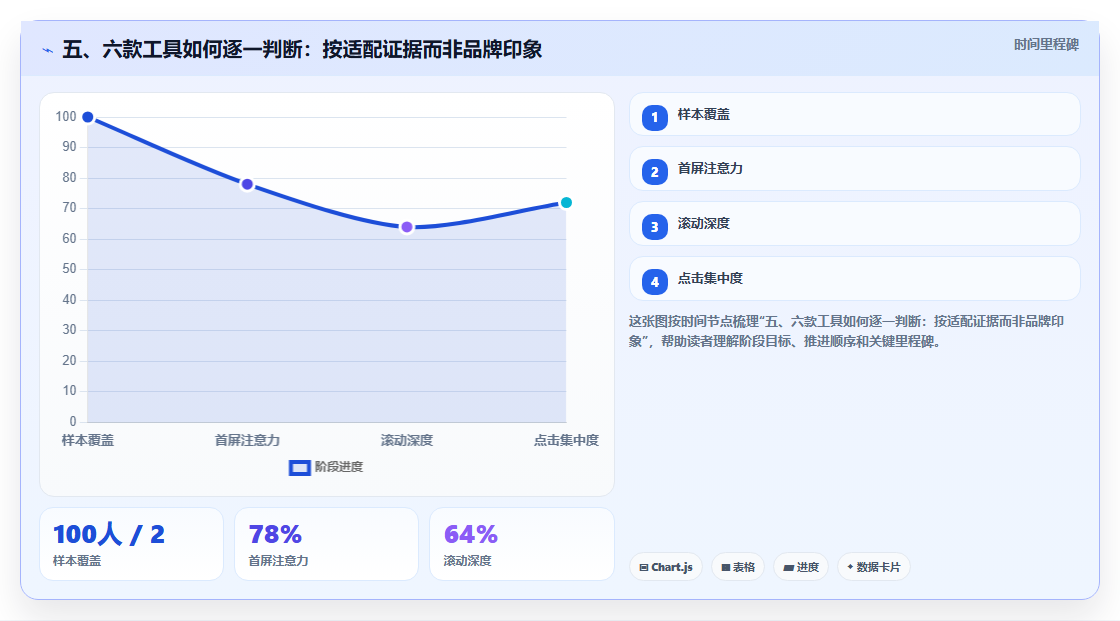The height and width of the screenshot is (621, 1120).
Task: Click the description paragraph starting 这张图按时间节点
Action: point(846,332)
